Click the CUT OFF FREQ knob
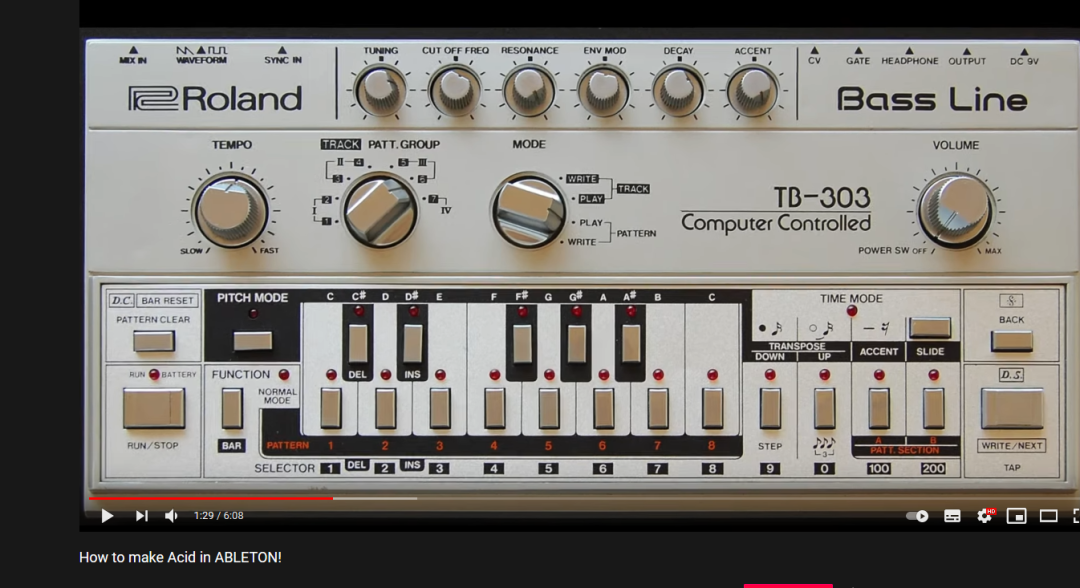The width and height of the screenshot is (1080, 588). point(455,92)
